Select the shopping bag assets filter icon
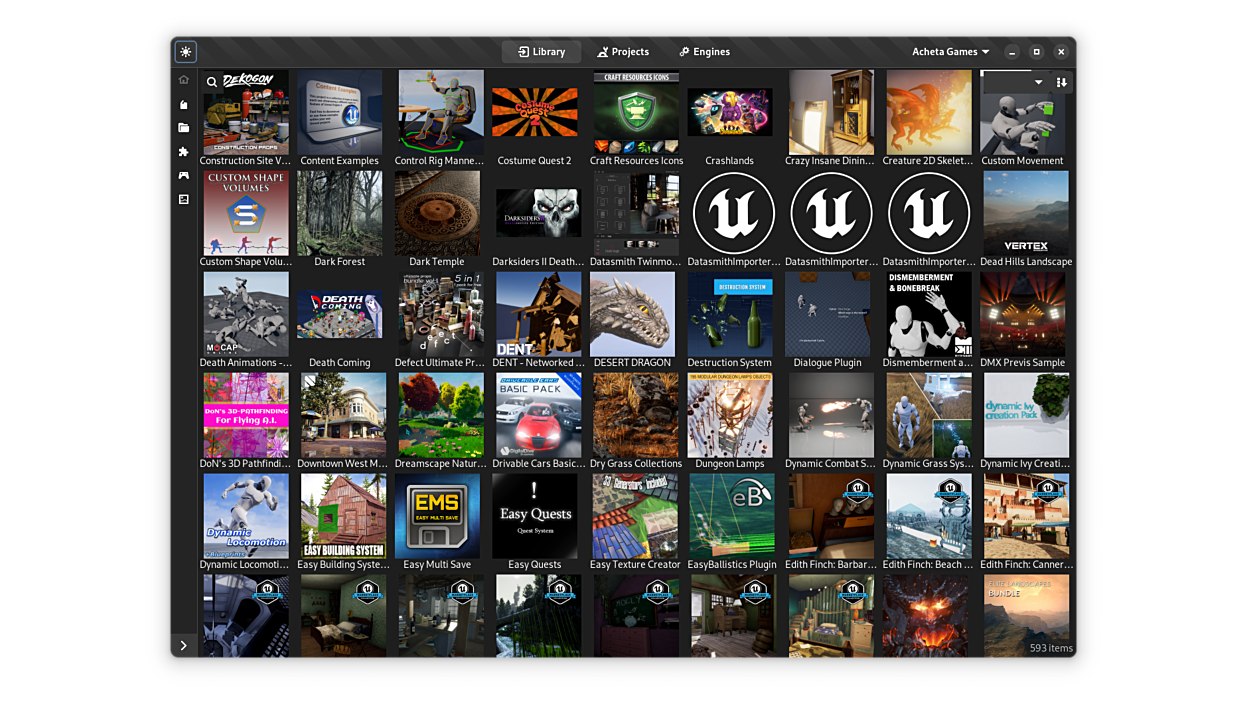The width and height of the screenshot is (1248, 702). click(x=184, y=104)
